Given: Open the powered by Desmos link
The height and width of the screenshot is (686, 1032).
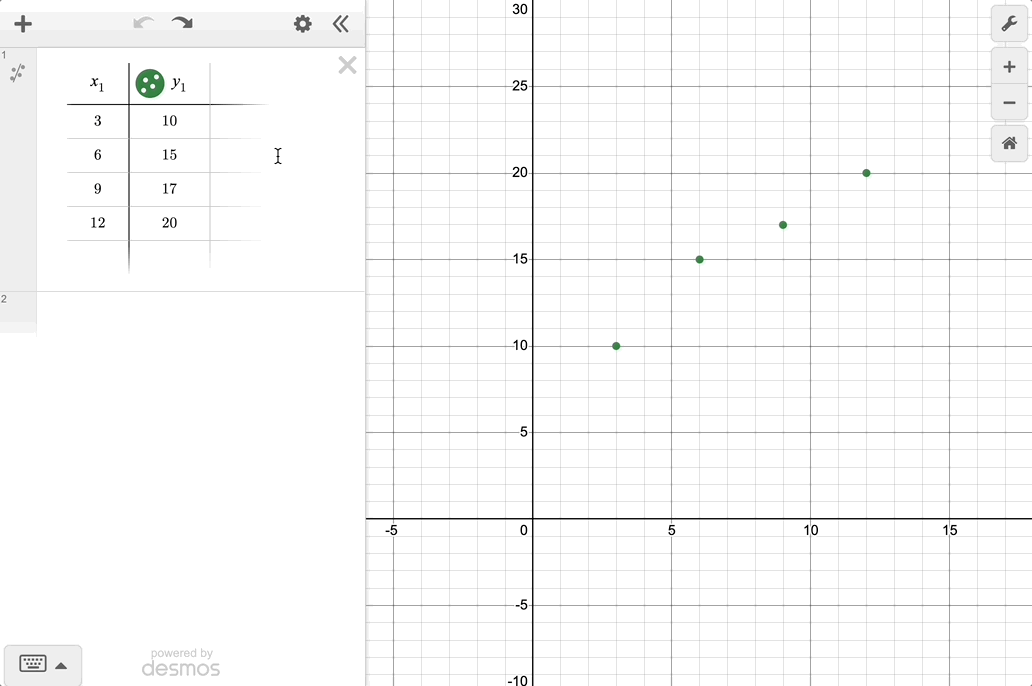Looking at the screenshot, I should click(181, 663).
